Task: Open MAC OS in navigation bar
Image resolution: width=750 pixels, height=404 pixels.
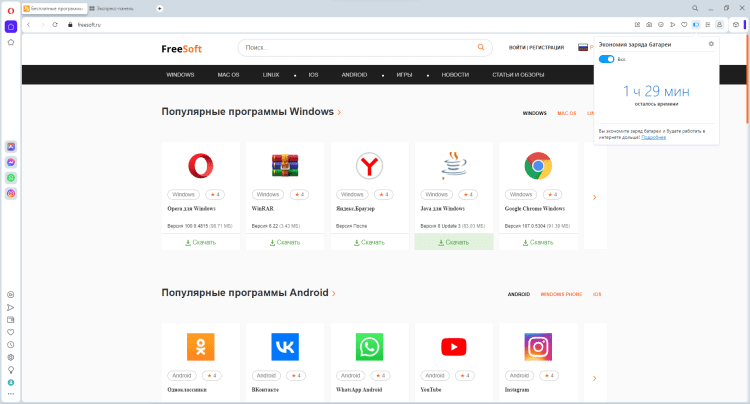Action: click(x=228, y=75)
